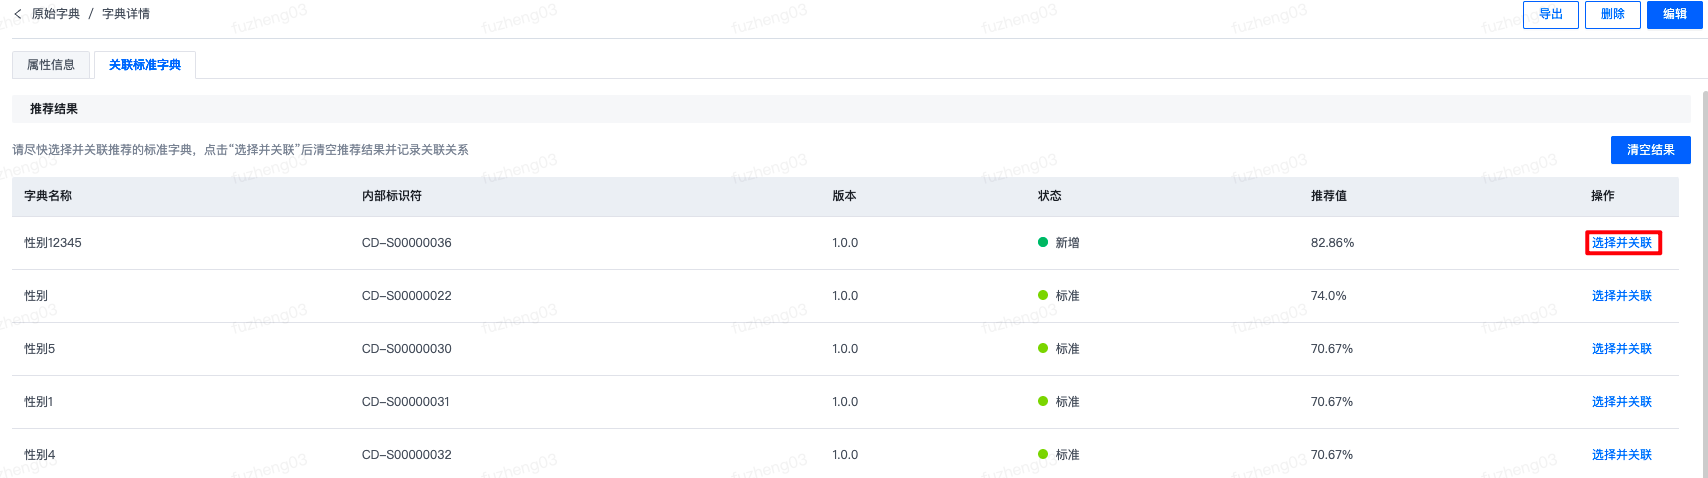This screenshot has height=478, width=1708.
Task: Click the CD-S00000030 identifier cell
Action: point(407,349)
